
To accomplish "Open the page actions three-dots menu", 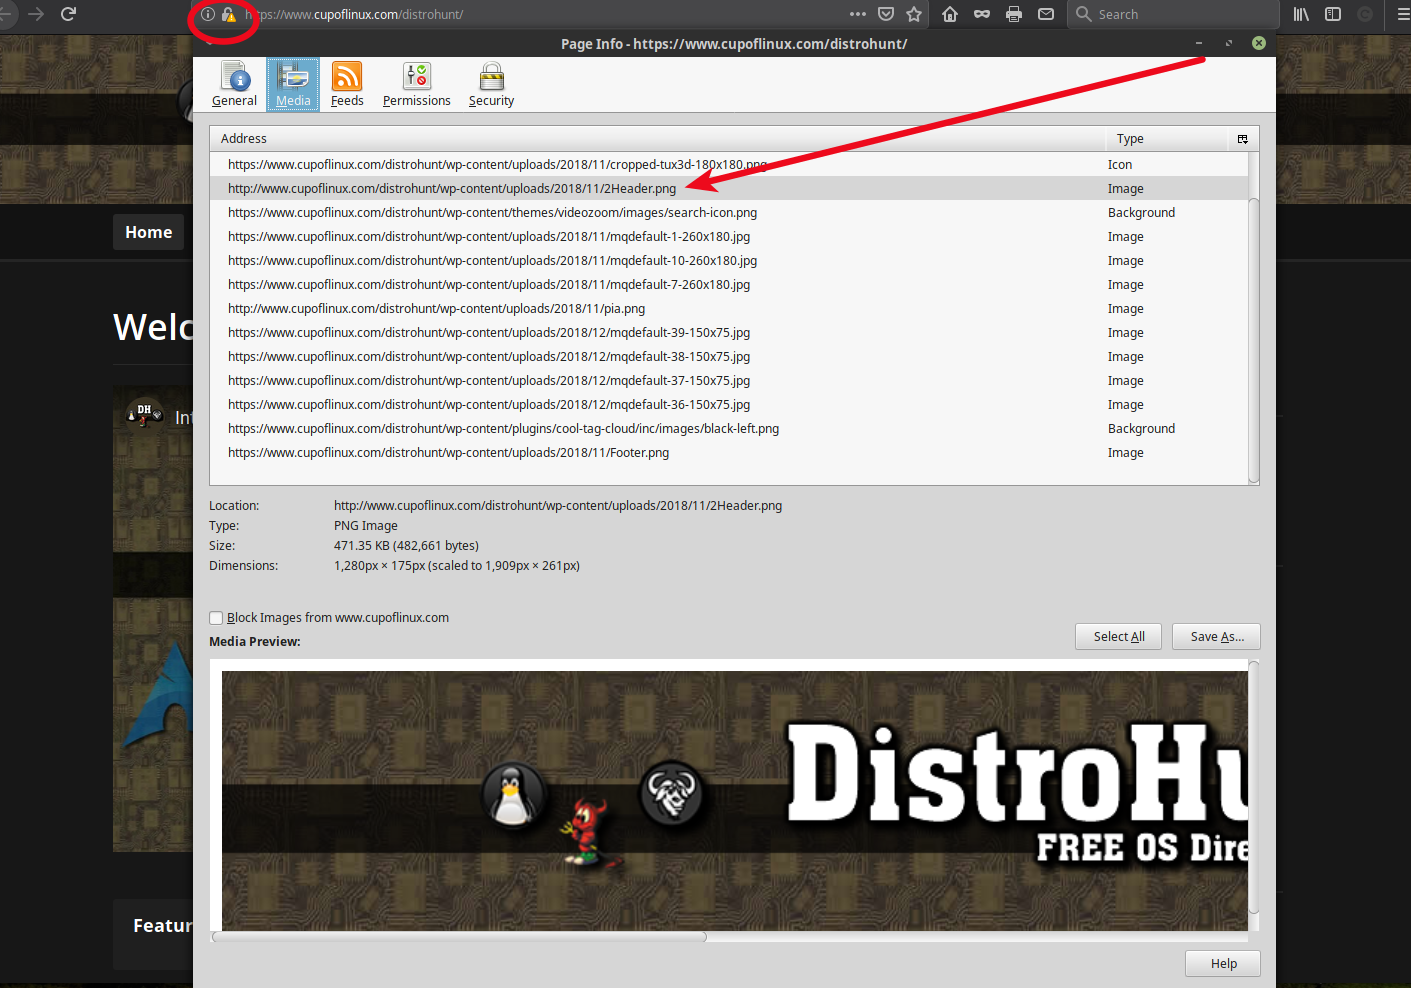I will (x=858, y=14).
